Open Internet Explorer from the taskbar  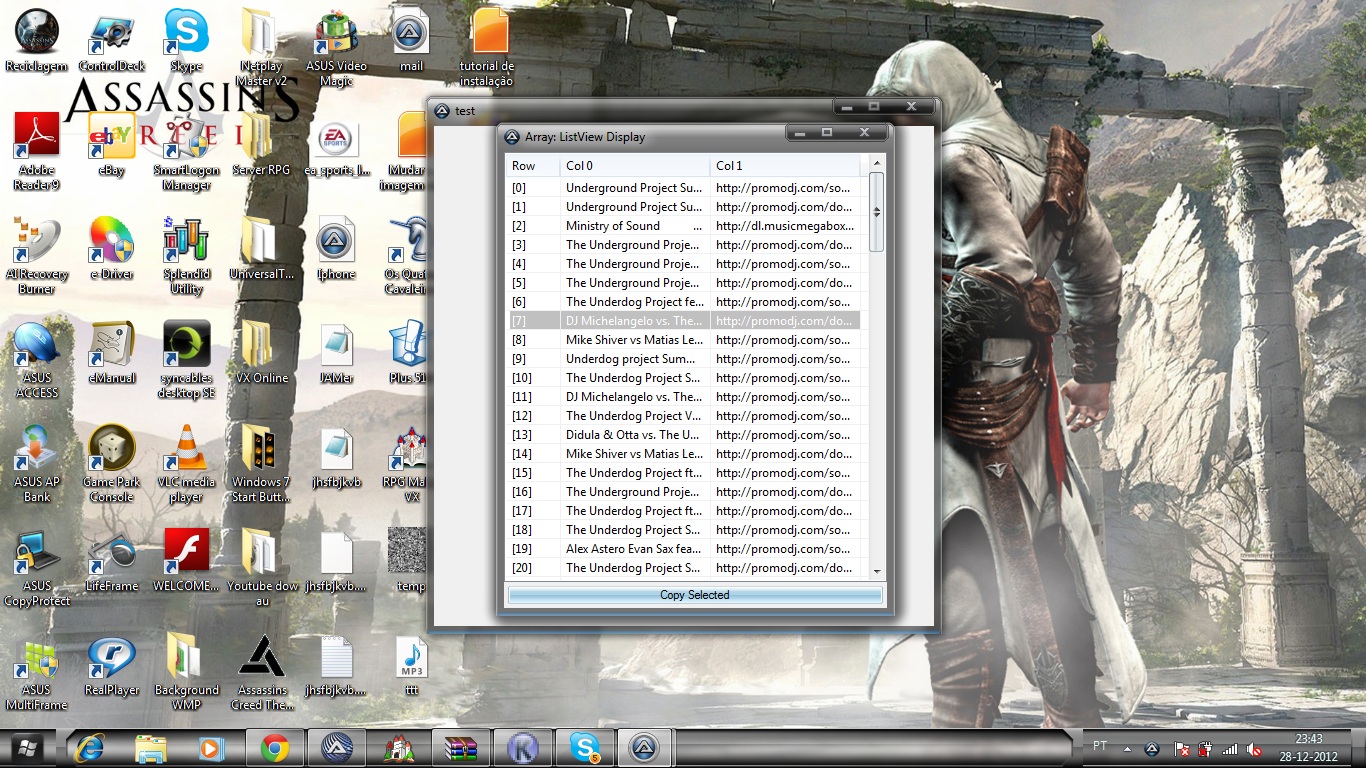click(90, 748)
